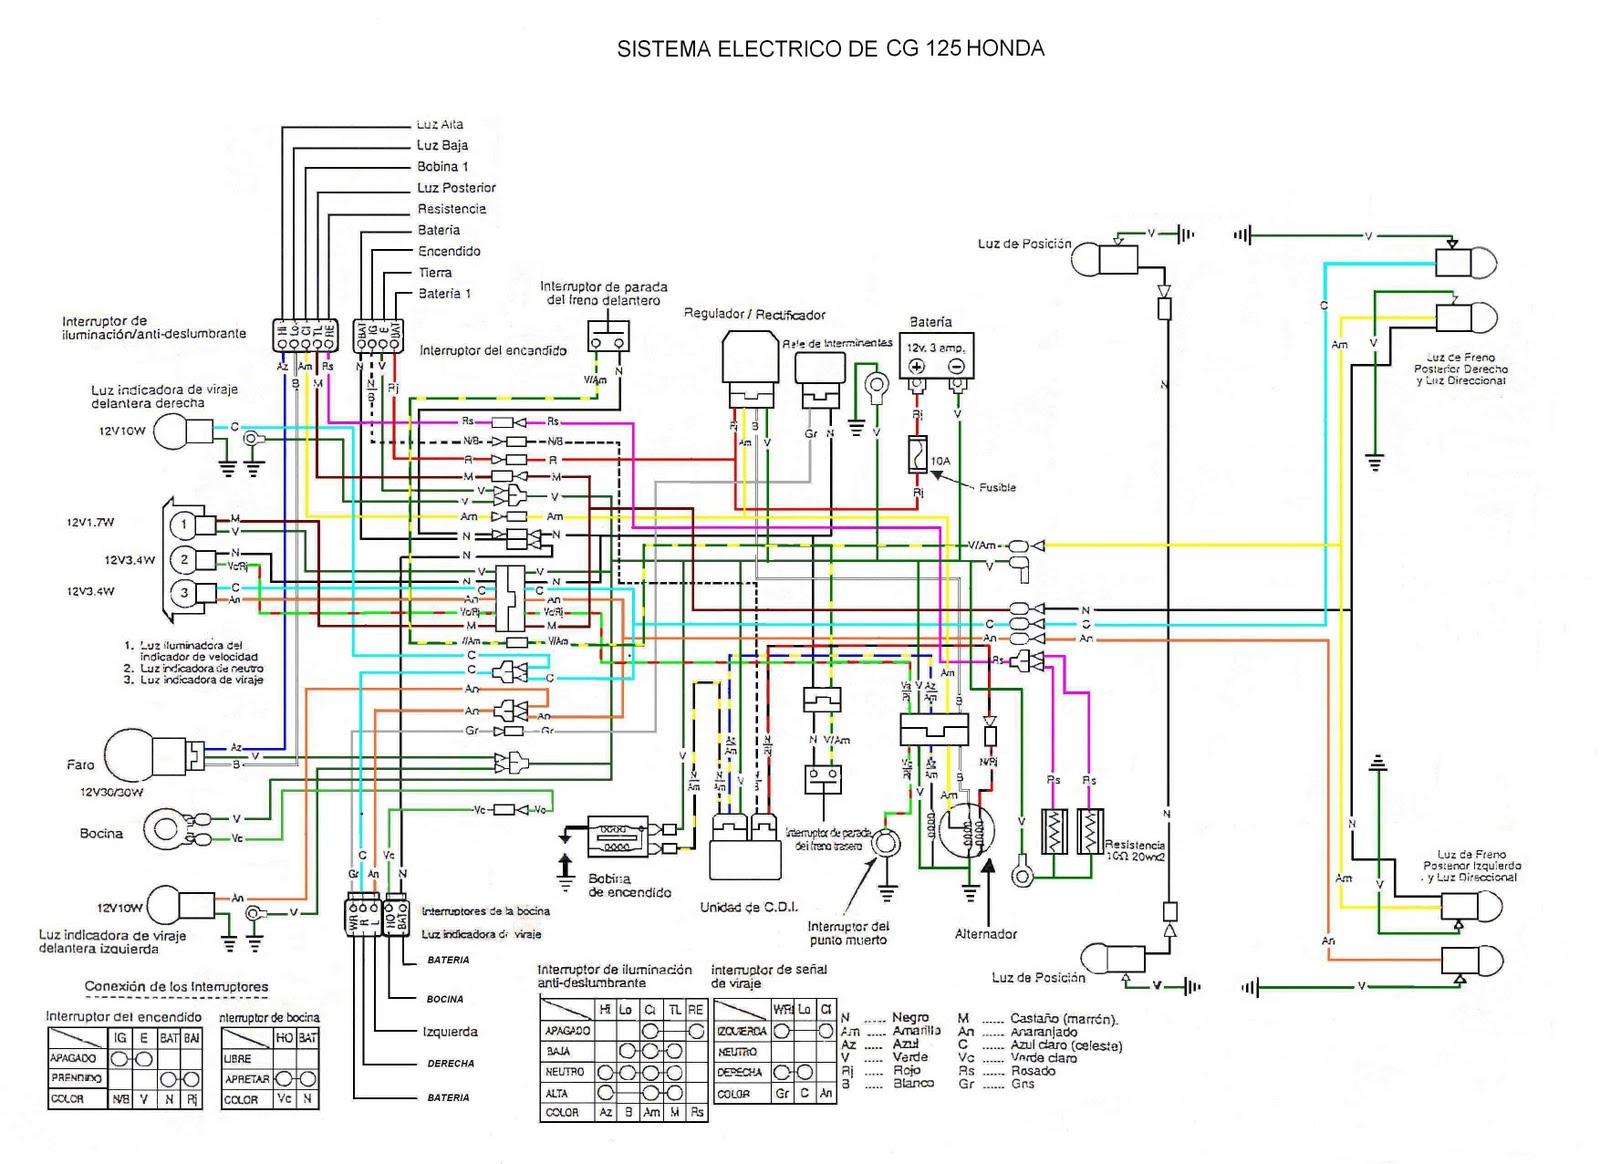Viewport: 1600px width, 1164px height.
Task: Click the Hi Lo Ci TL RE lighting switch connector
Action: coord(305,335)
